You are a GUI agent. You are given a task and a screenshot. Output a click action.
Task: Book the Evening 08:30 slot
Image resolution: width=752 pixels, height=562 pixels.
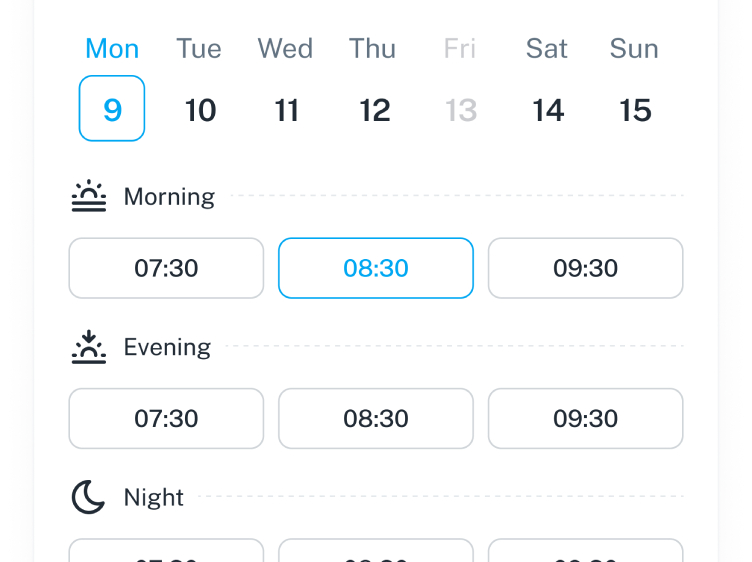pos(376,418)
